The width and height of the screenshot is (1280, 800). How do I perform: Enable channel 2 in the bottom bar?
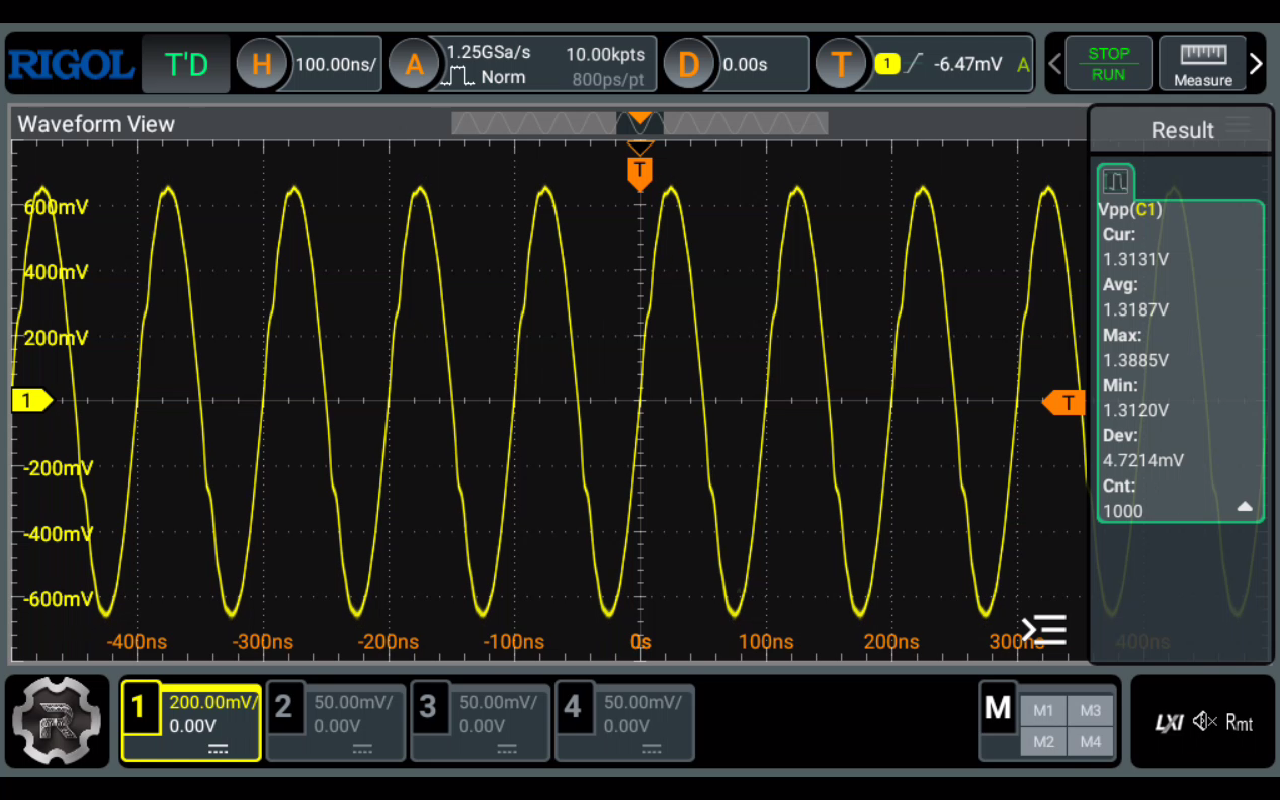pos(336,722)
